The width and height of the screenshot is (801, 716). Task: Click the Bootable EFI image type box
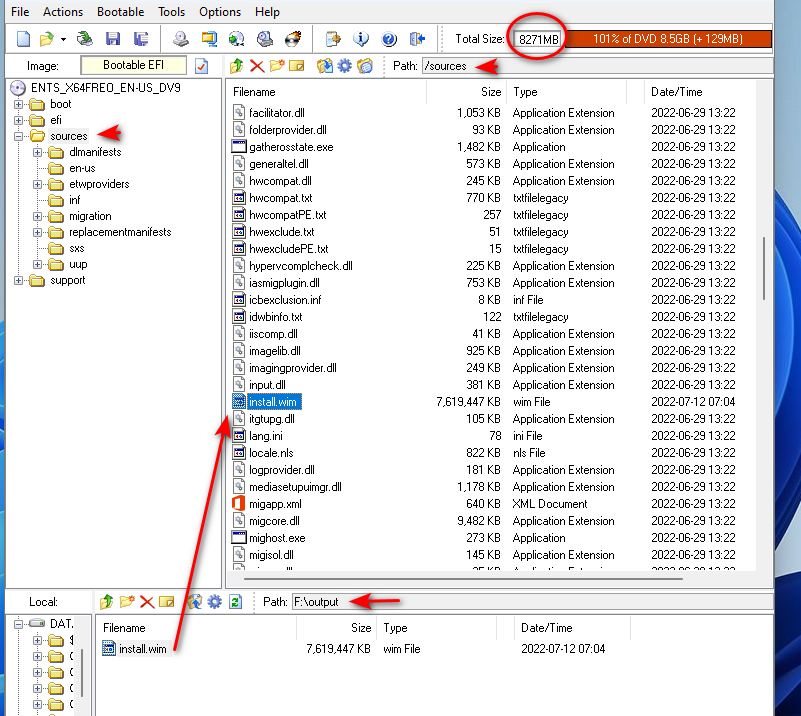point(133,65)
